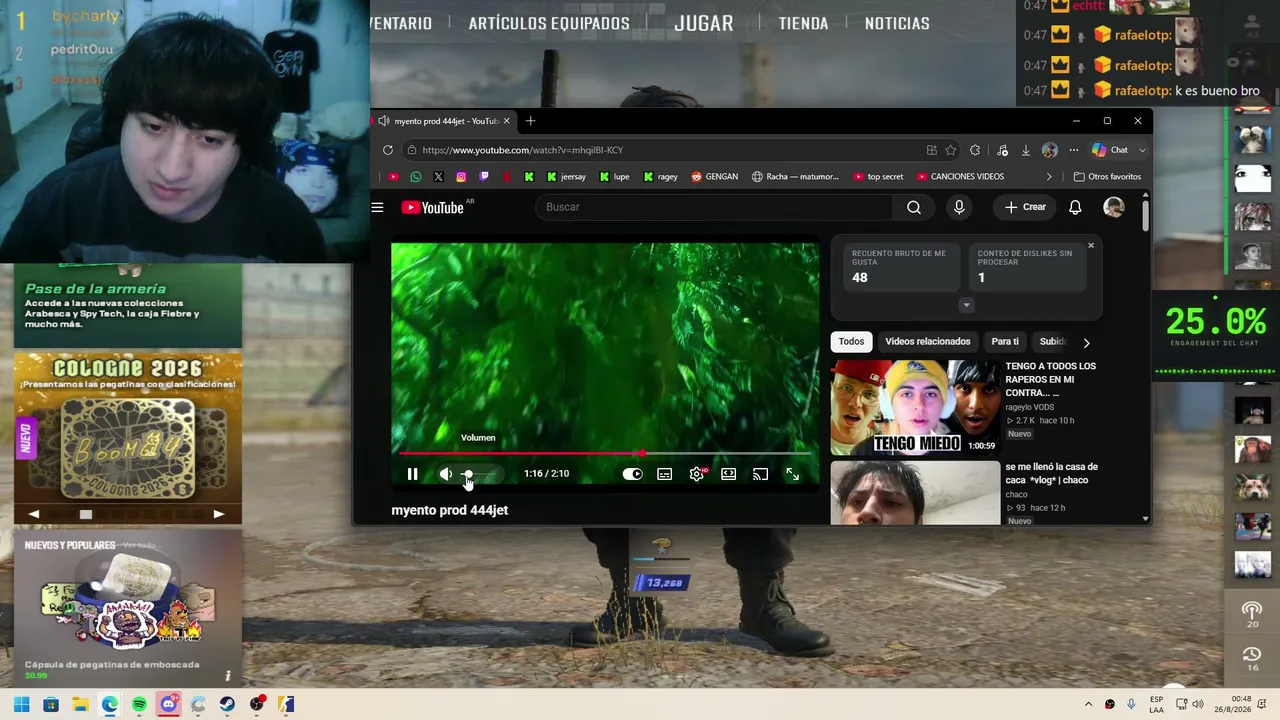Go to the previous store banner

(x=33, y=514)
